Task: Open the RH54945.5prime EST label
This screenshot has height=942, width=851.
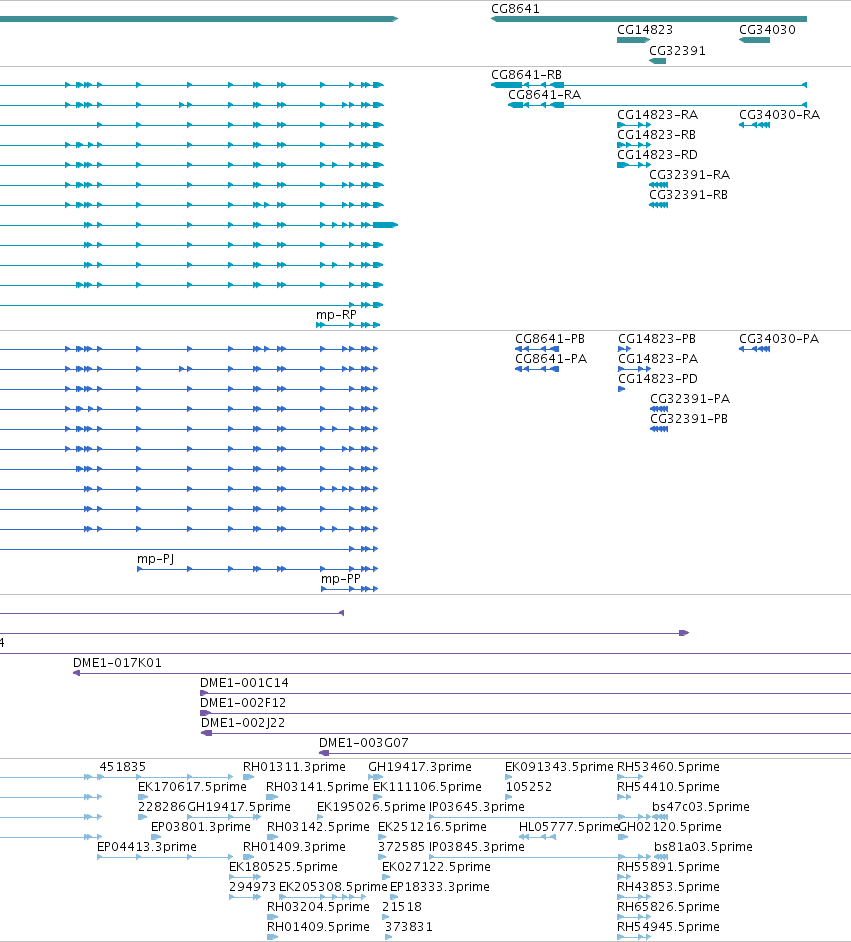Action: click(668, 927)
